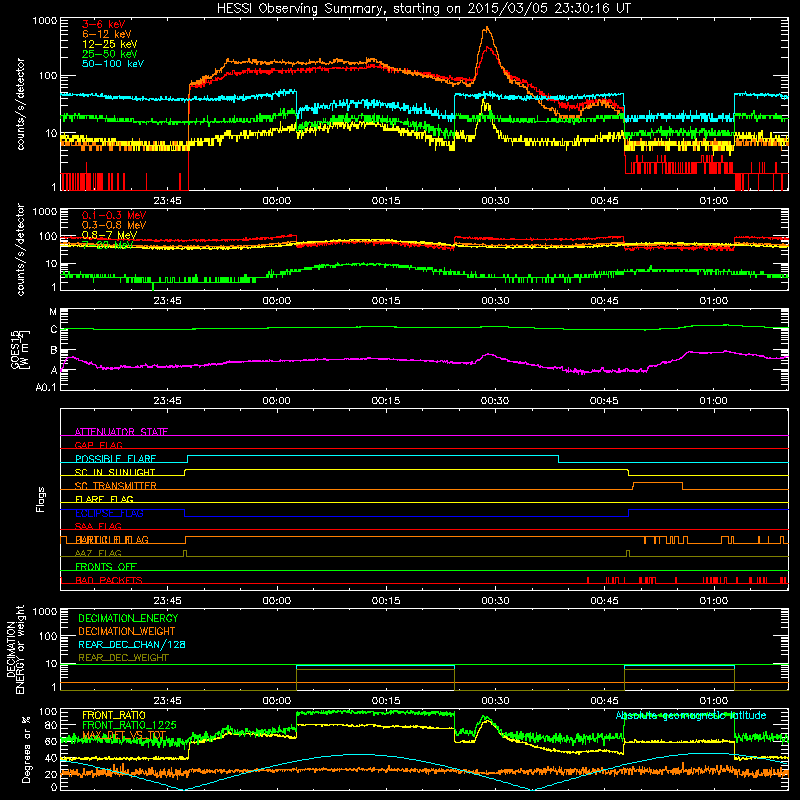The height and width of the screenshot is (800, 800).
Task: Select the M class tick on GOES plot
Action: click(x=53, y=312)
